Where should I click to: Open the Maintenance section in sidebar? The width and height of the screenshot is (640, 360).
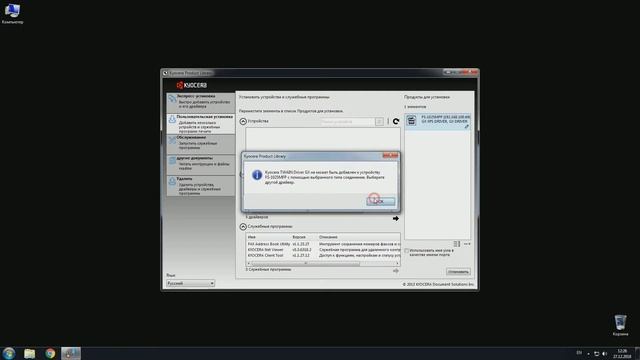click(x=200, y=144)
